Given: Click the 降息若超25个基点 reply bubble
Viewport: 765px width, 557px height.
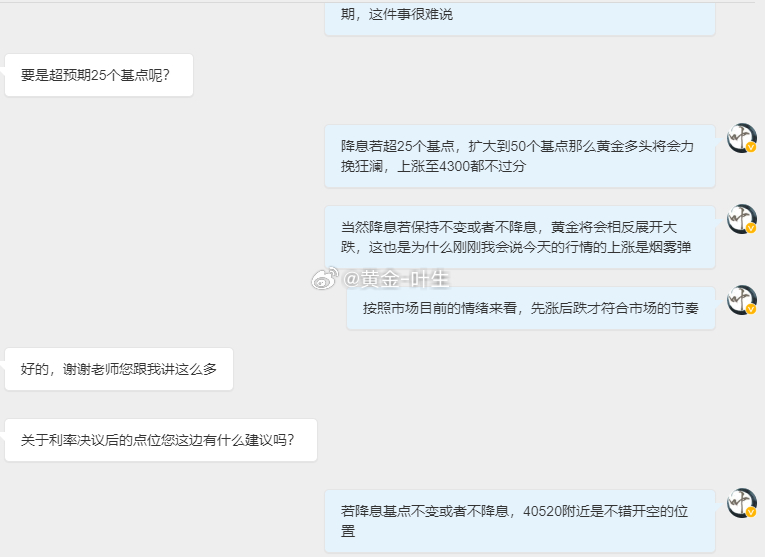Looking at the screenshot, I should pyautogui.click(x=520, y=156).
